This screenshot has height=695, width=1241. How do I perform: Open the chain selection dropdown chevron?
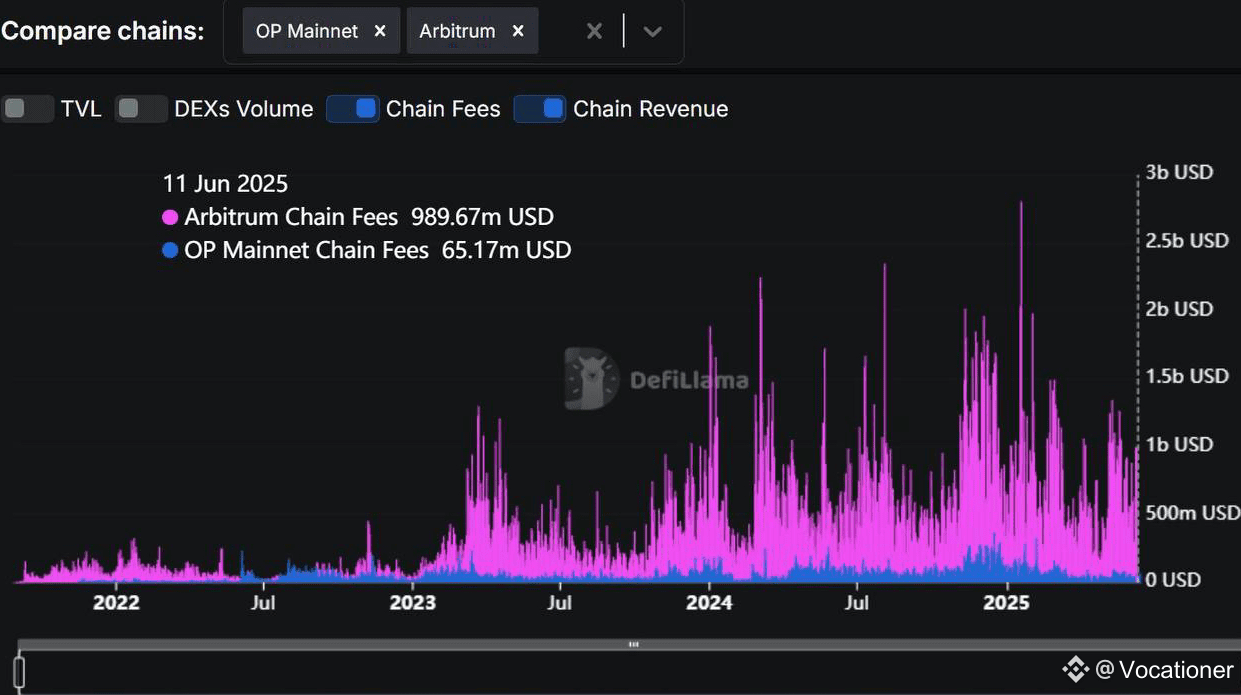tap(652, 31)
